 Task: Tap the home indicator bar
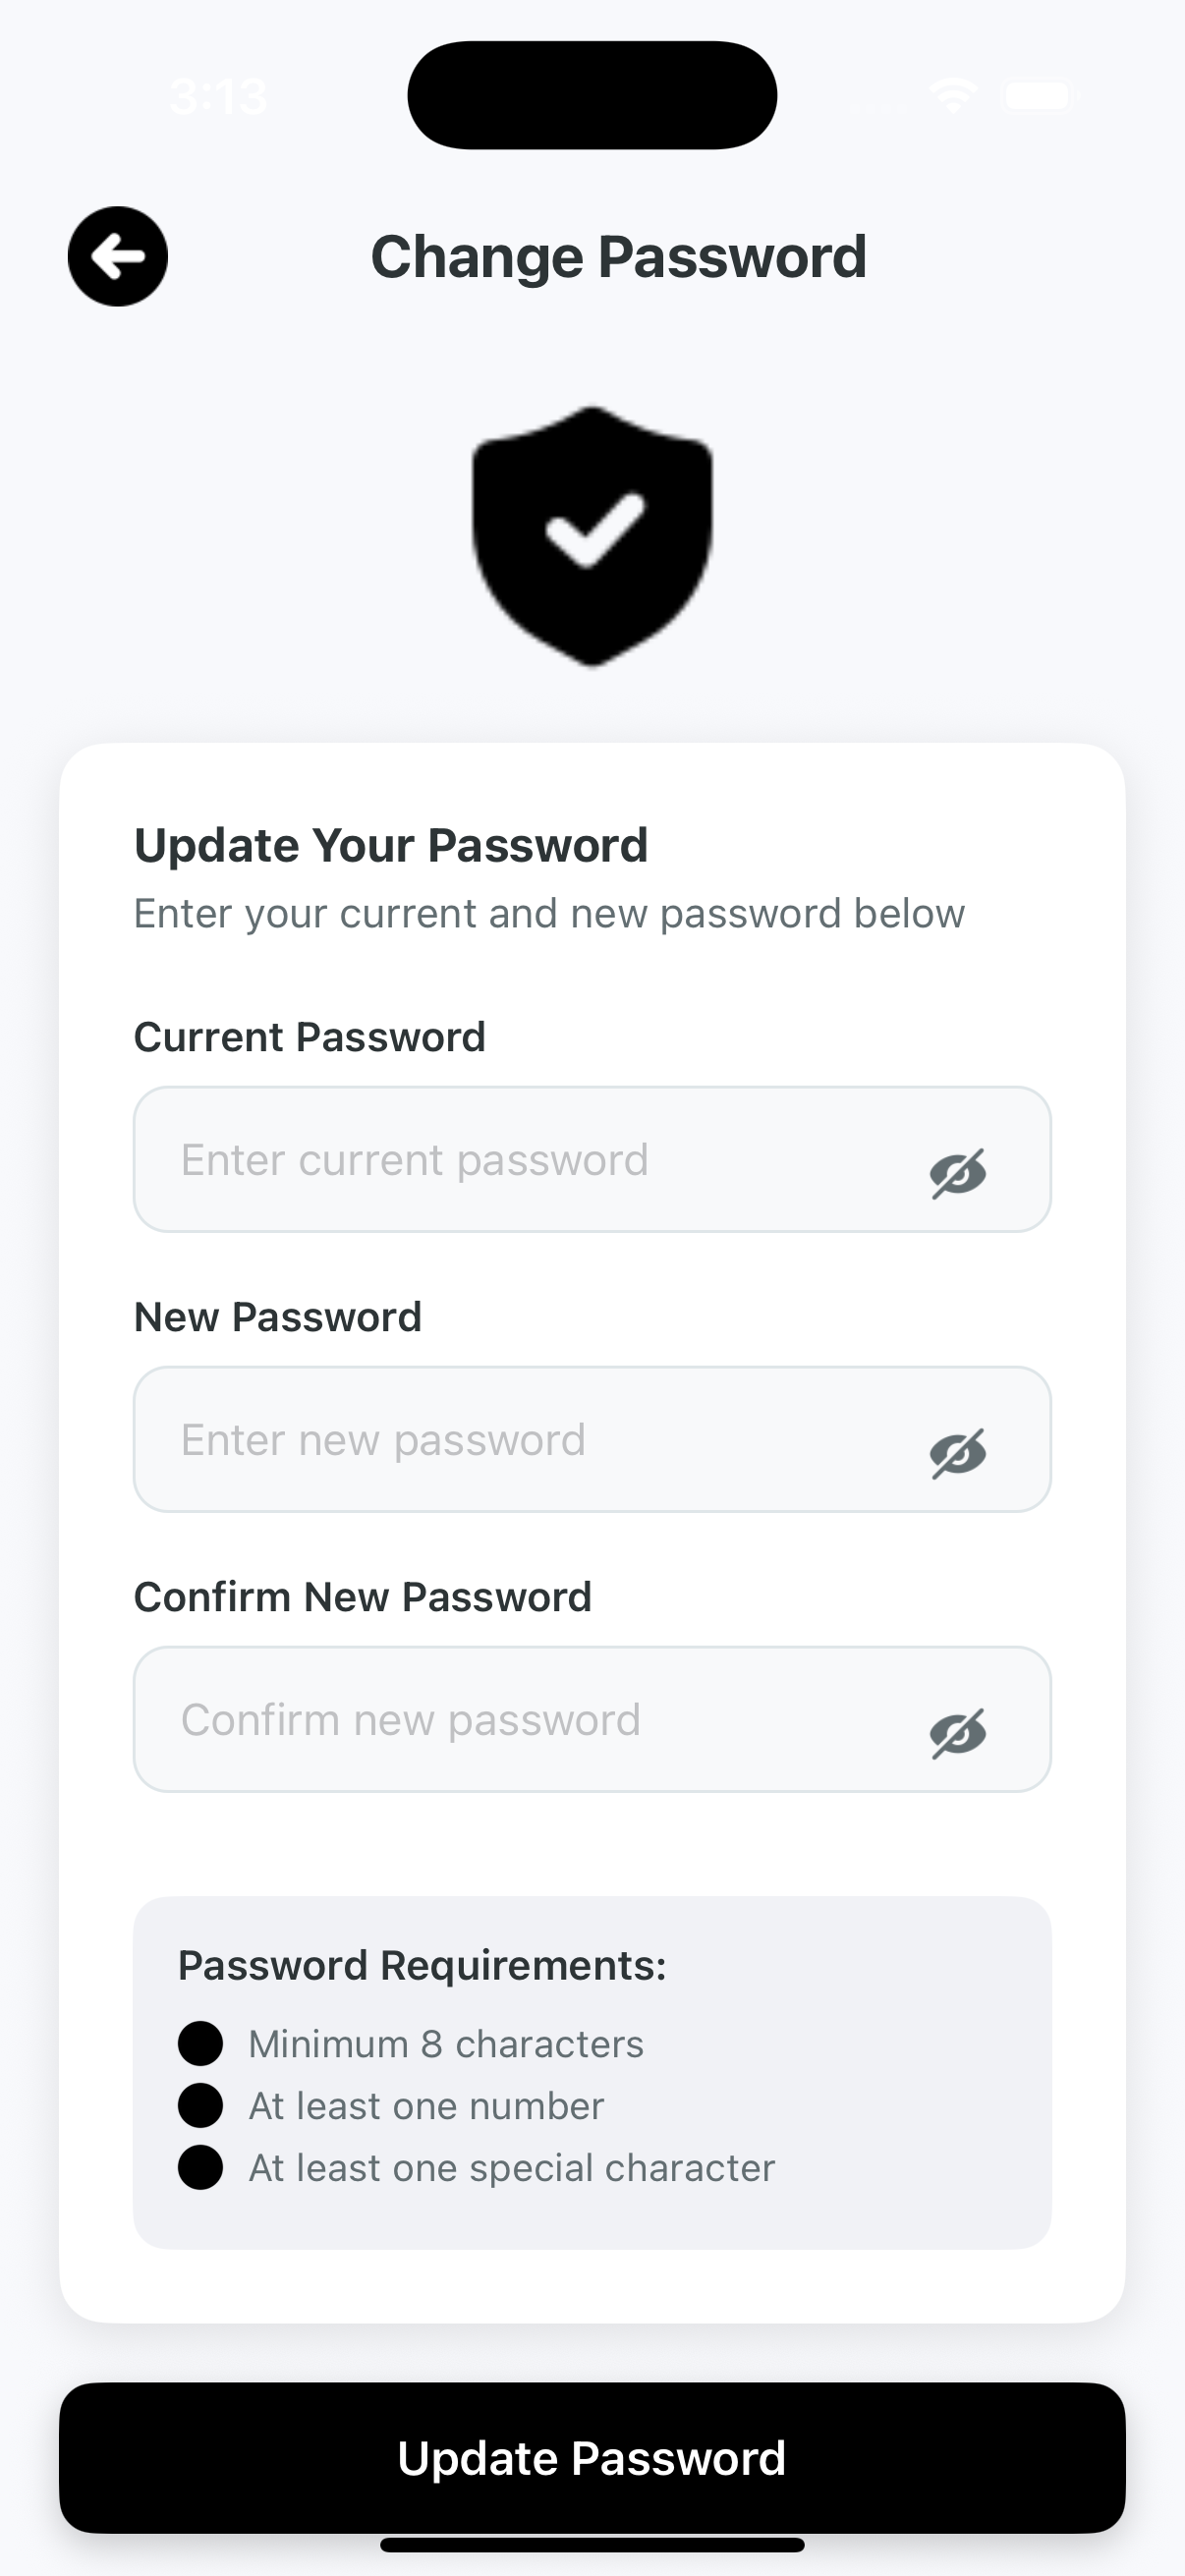click(592, 2545)
